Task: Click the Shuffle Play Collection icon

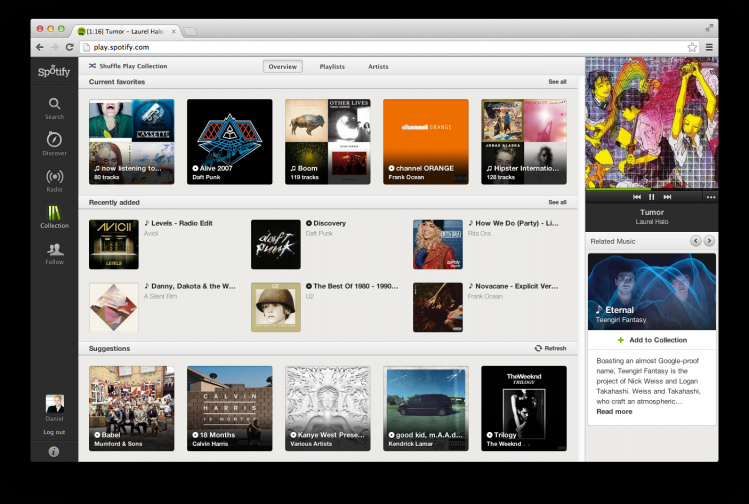Action: 92,66
